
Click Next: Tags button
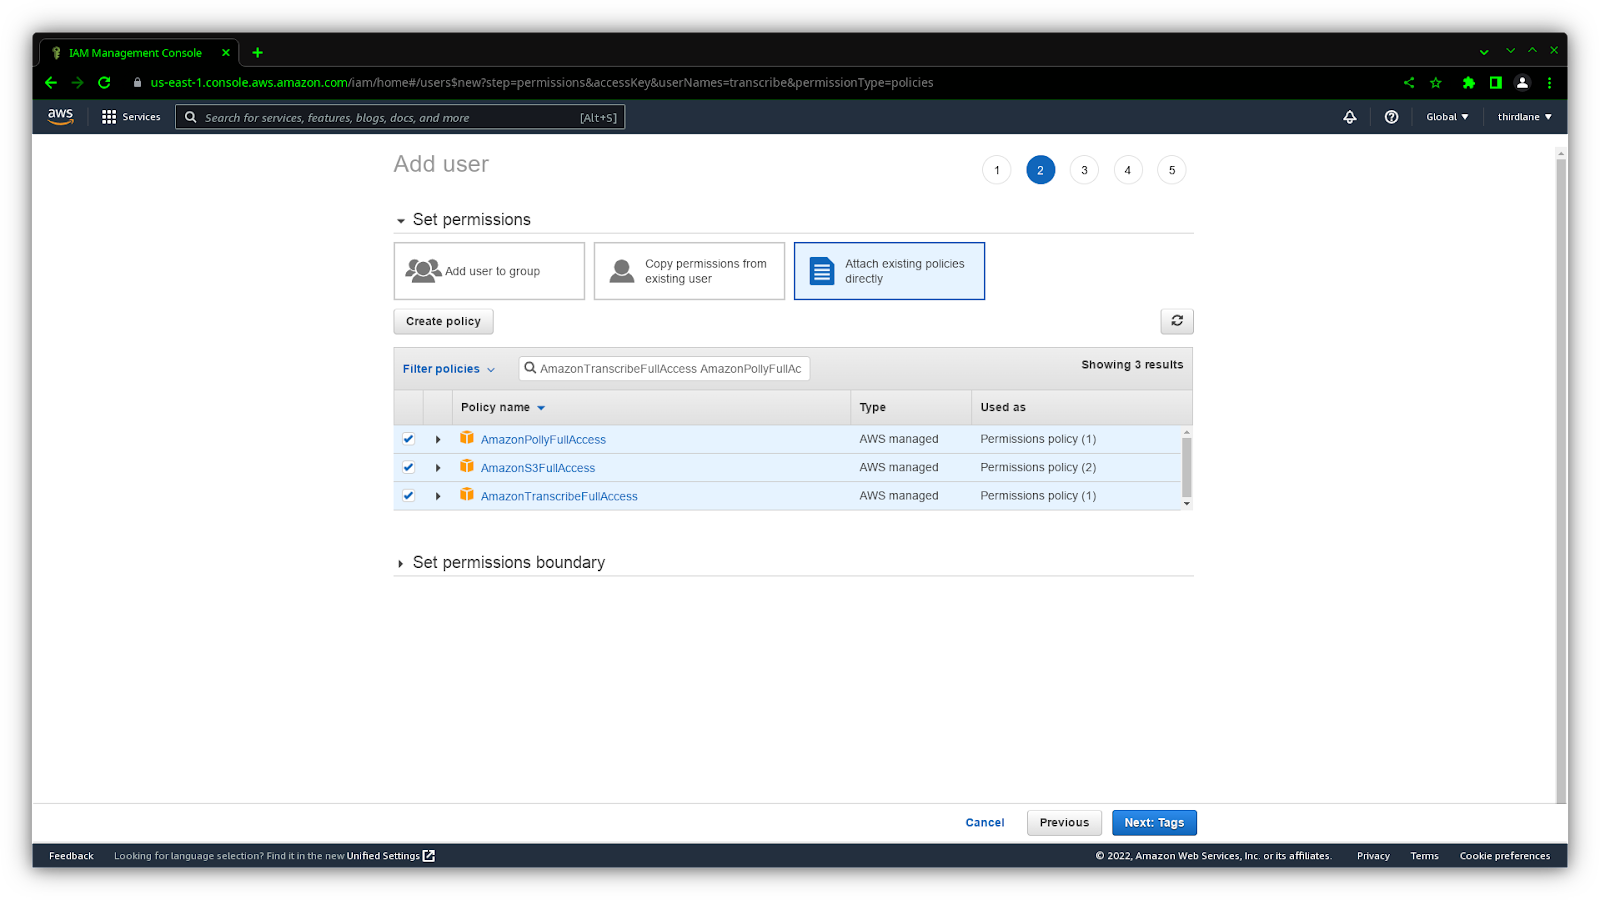click(1154, 823)
